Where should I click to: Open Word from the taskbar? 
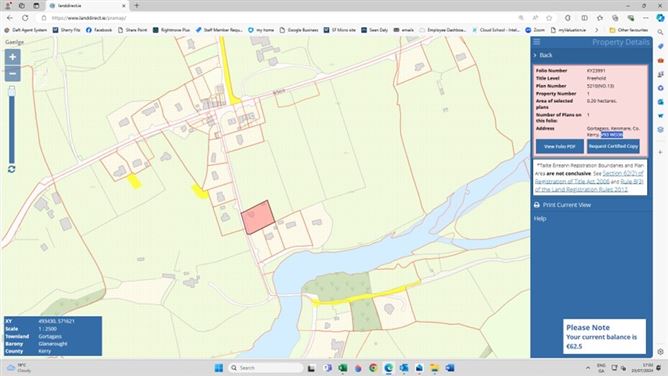tap(449, 368)
